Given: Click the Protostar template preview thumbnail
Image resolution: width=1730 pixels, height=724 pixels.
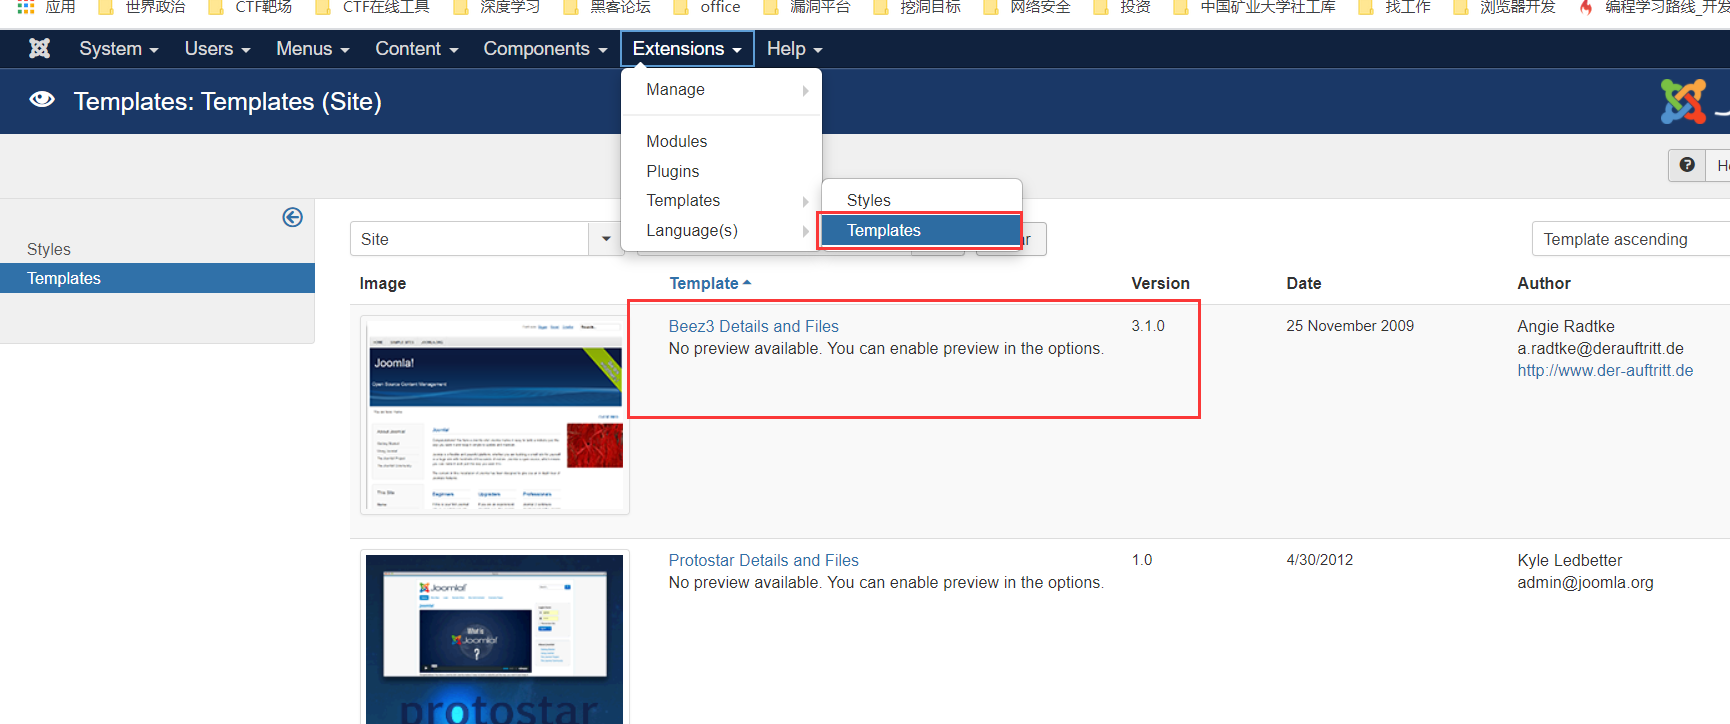Looking at the screenshot, I should (x=495, y=638).
